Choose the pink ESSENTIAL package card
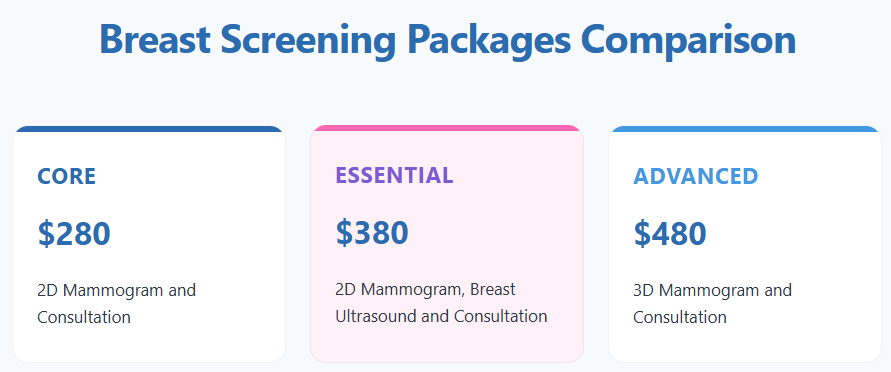This screenshot has height=372, width=891. 447,244
